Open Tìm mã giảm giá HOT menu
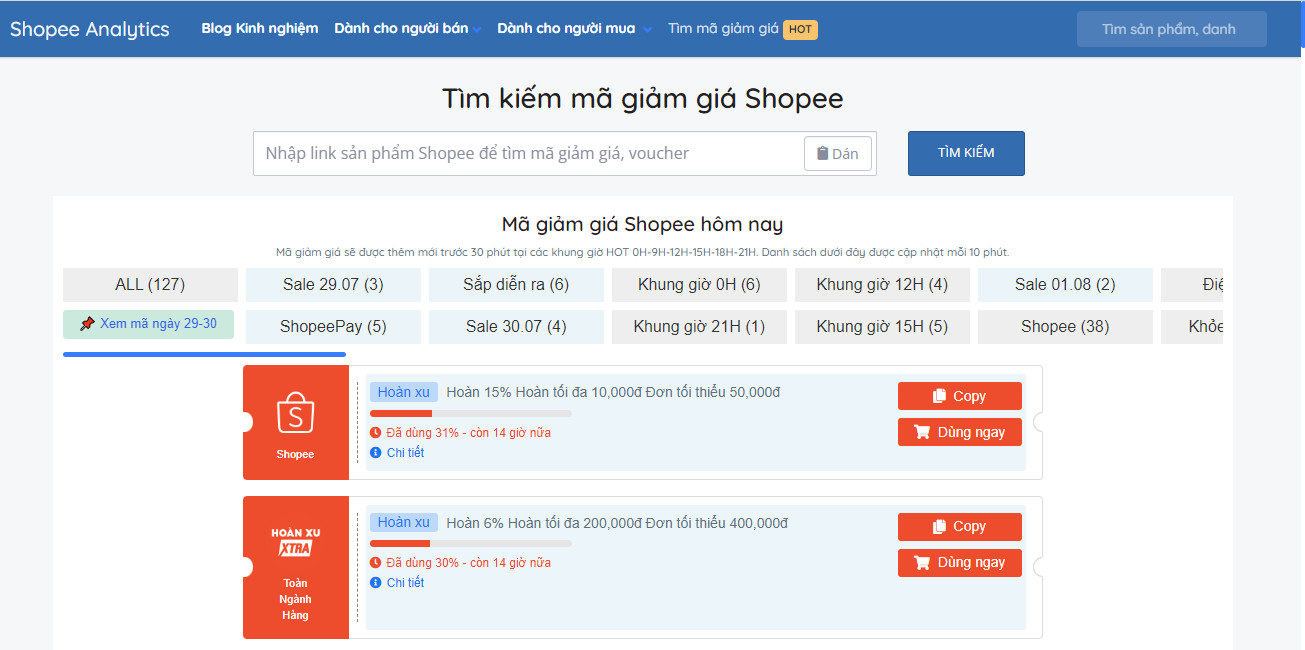 point(742,29)
